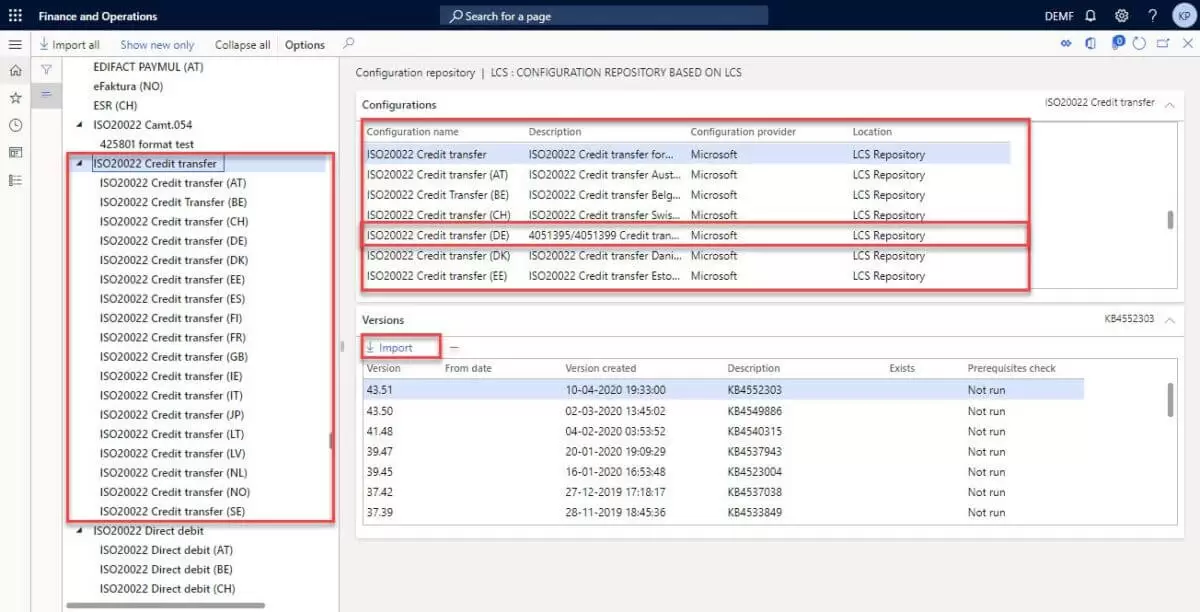Import version 43.51 using the Import button
The width and height of the screenshot is (1200, 612).
(x=398, y=346)
